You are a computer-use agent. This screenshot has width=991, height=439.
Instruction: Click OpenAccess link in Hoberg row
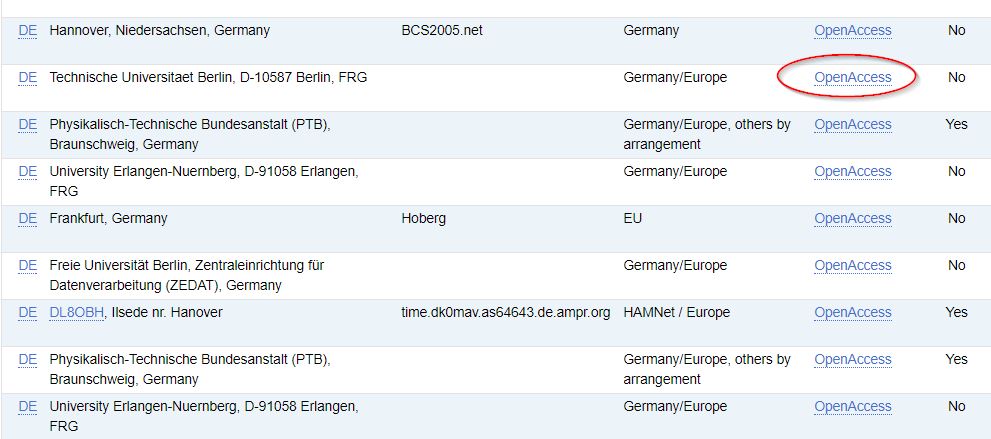pyautogui.click(x=853, y=219)
